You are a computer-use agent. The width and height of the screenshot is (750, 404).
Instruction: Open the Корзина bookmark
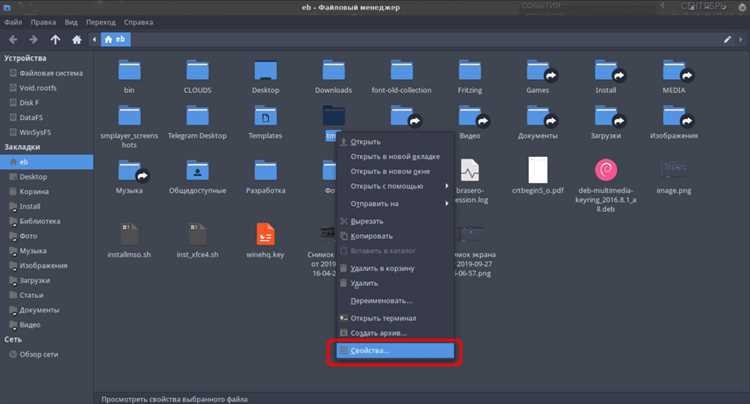coord(47,192)
